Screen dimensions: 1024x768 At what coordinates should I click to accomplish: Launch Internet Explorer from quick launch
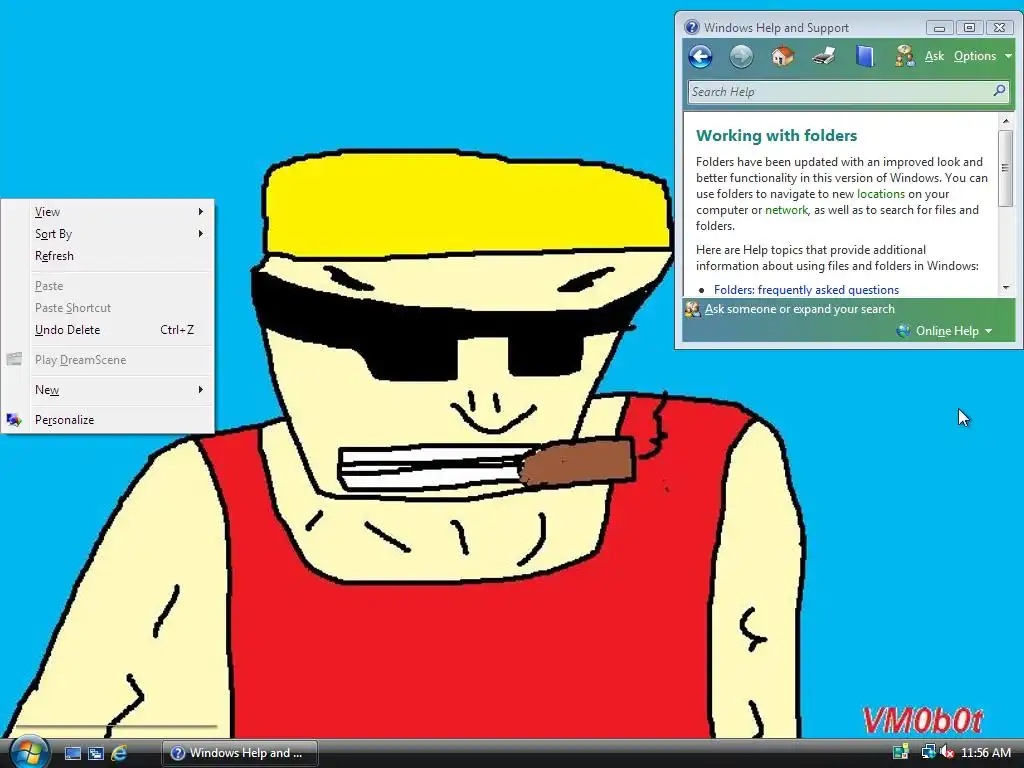coord(119,753)
